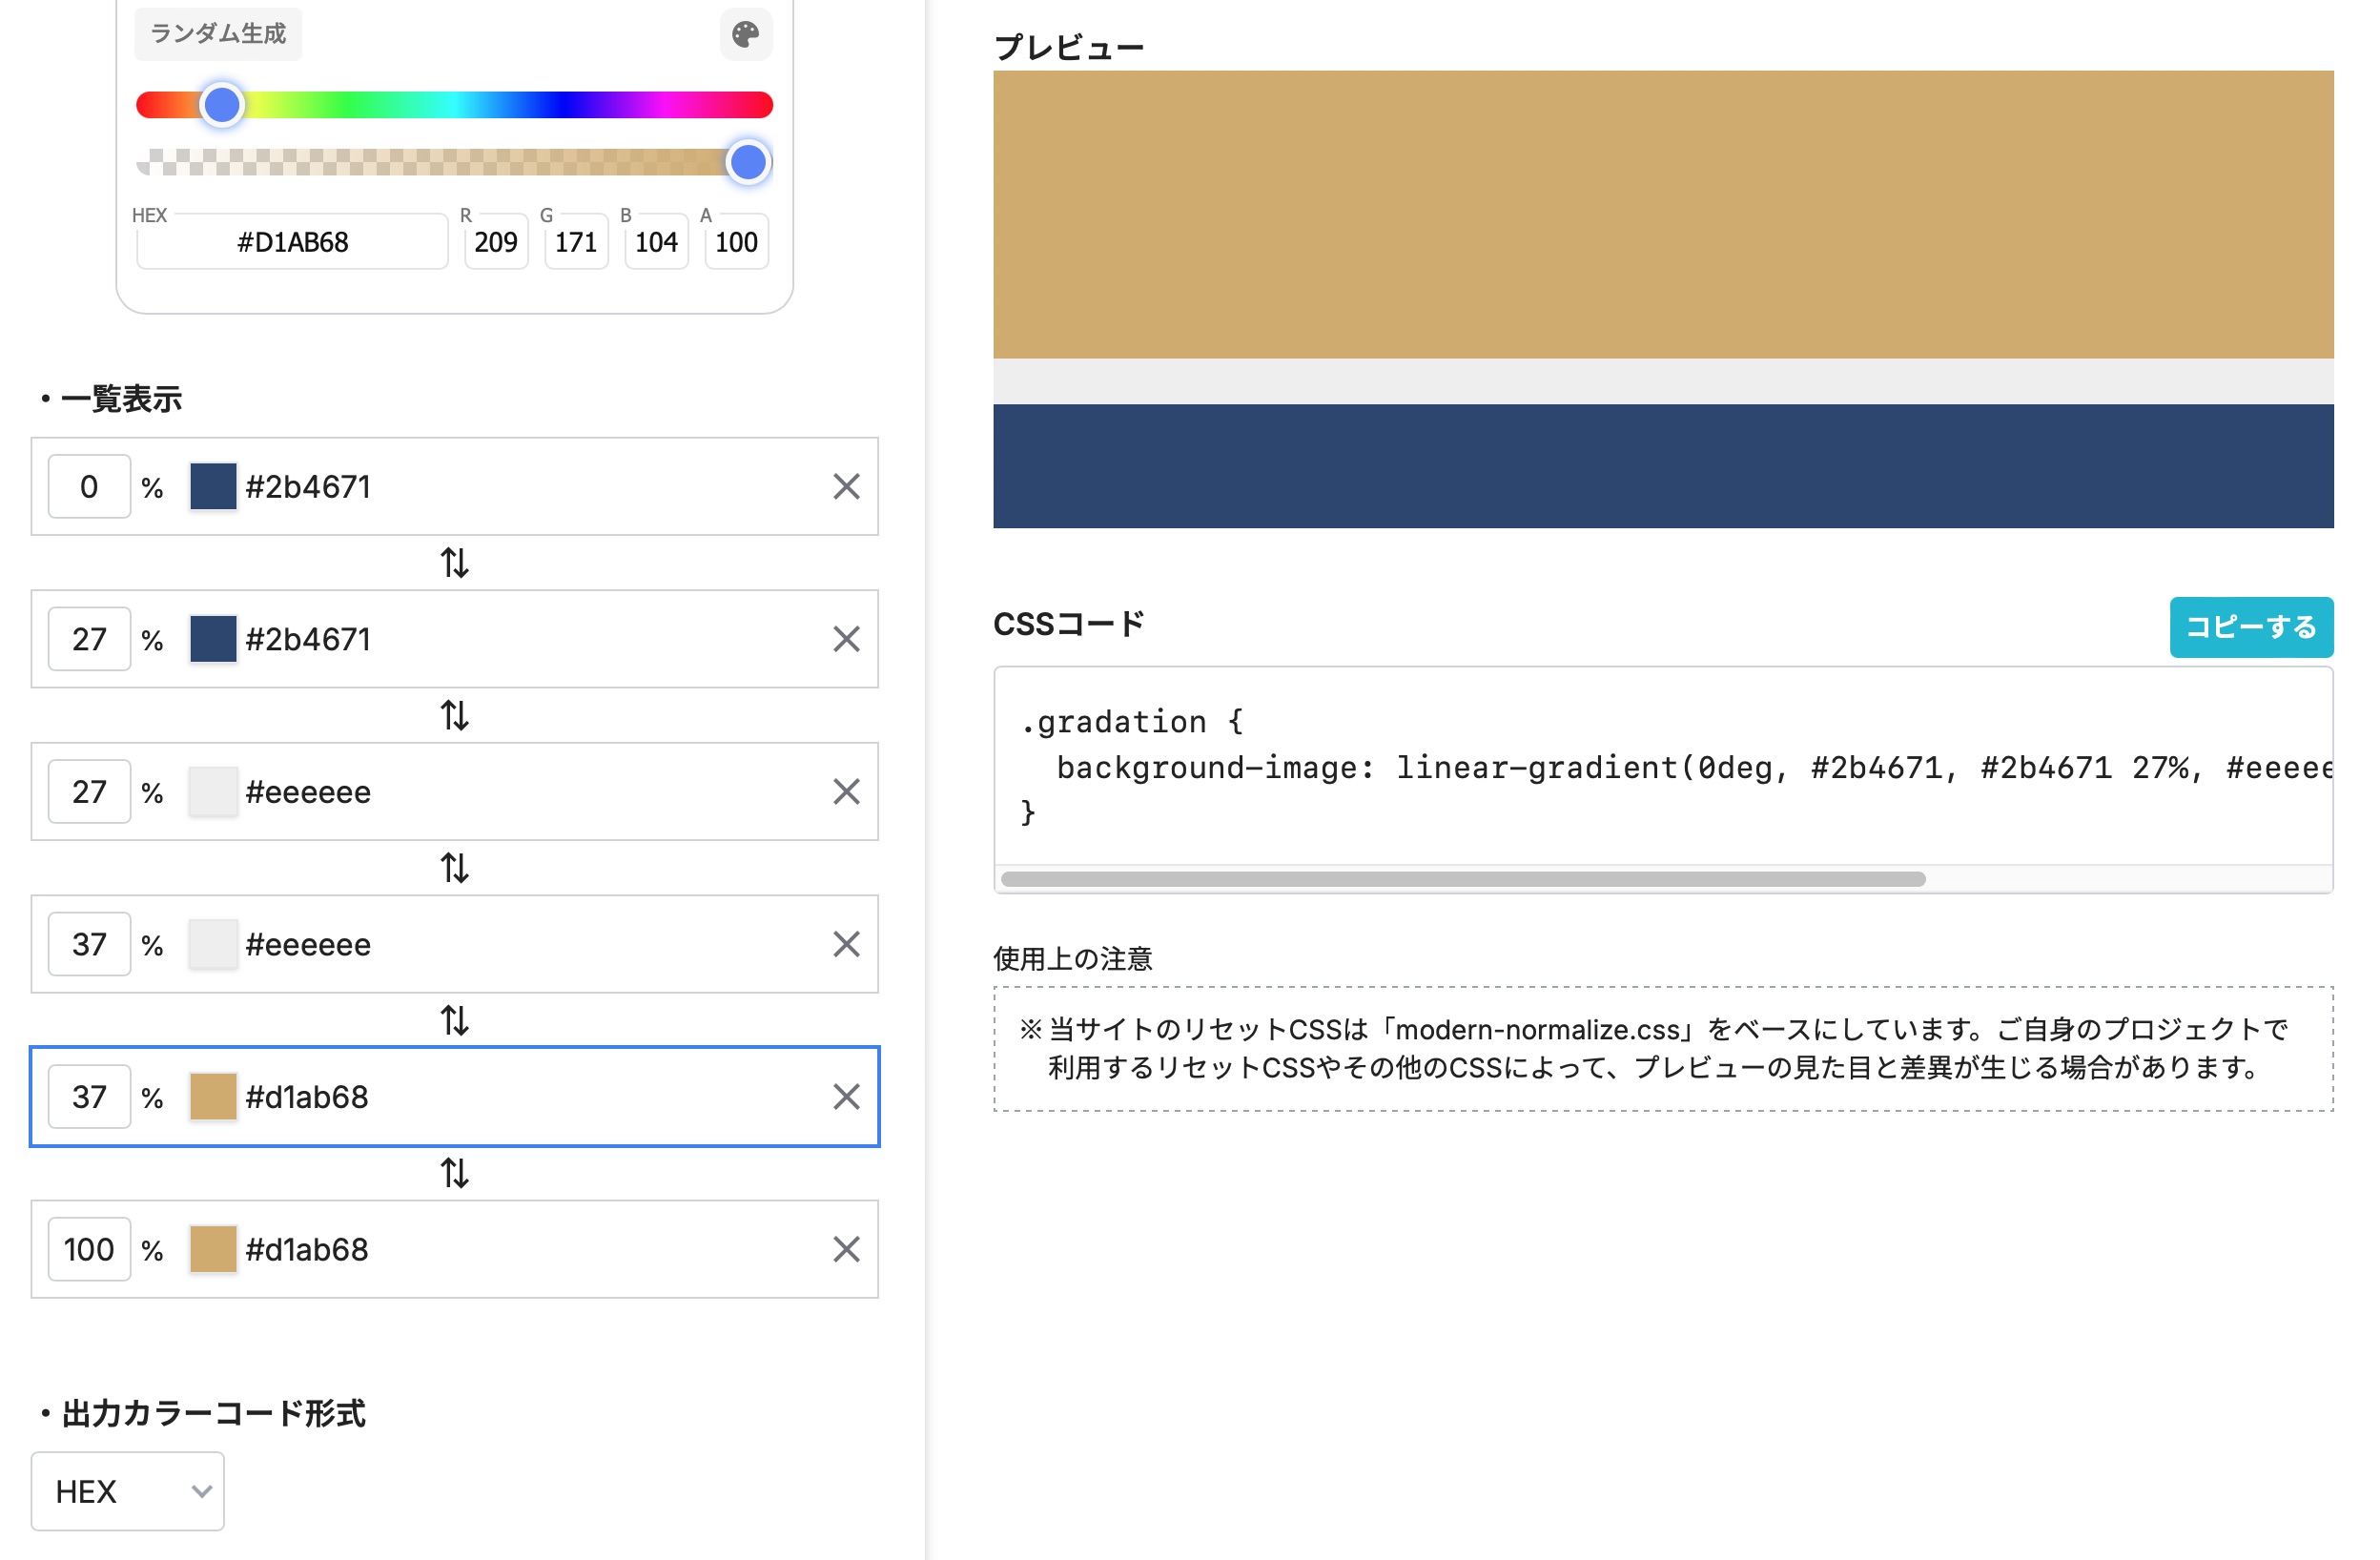Open the HEX output format dropdown
Screen dimensions: 2380x1560
click(128, 1491)
